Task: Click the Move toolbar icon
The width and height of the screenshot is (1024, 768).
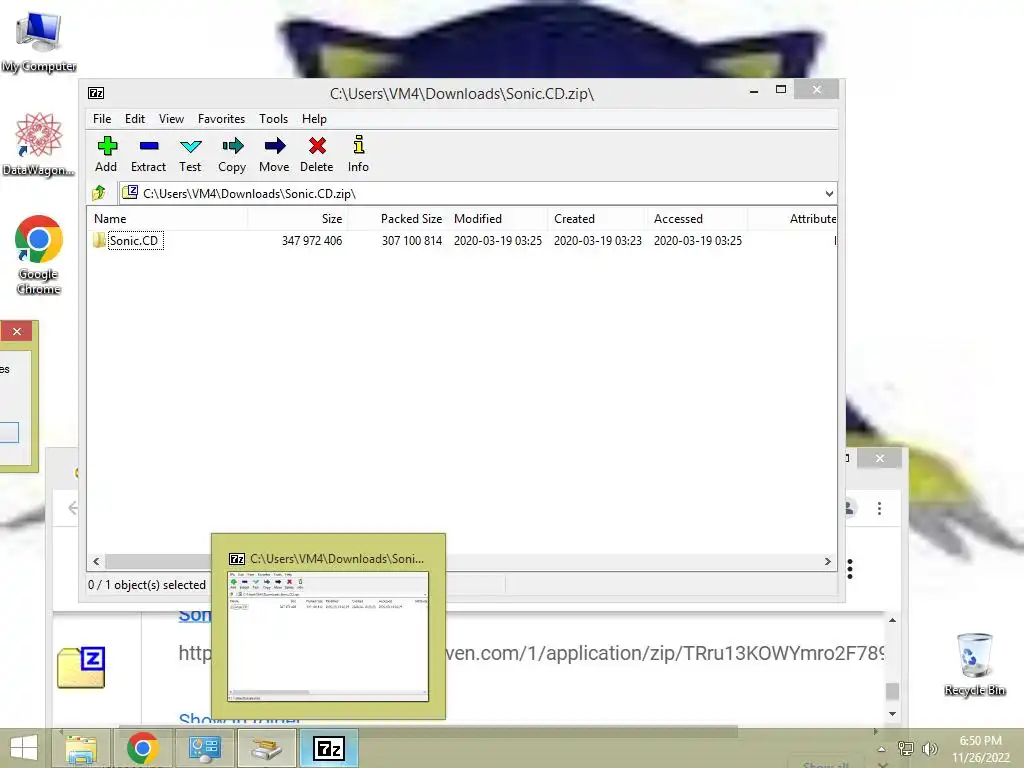Action: point(274,154)
